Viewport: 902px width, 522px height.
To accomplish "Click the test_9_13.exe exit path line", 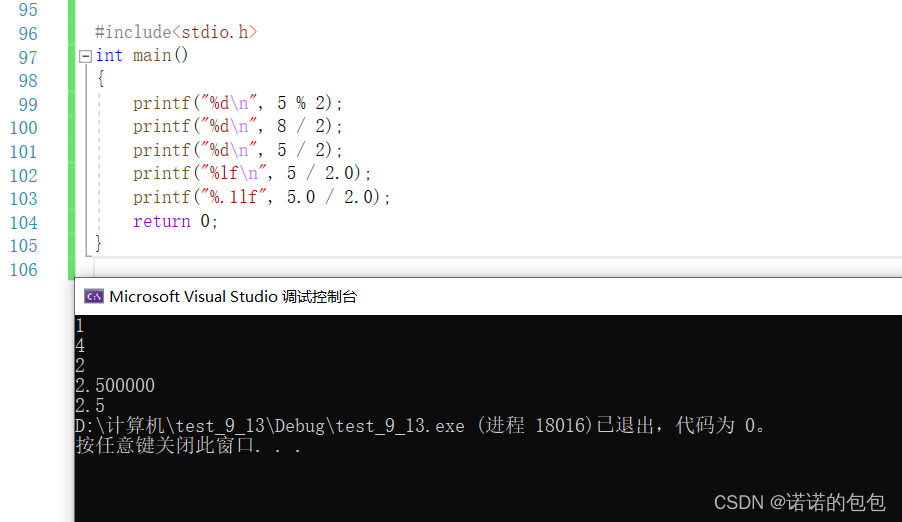I will click(421, 426).
